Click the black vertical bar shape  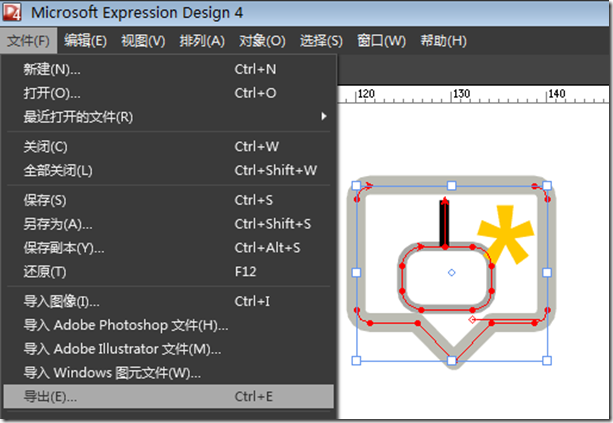[x=445, y=224]
